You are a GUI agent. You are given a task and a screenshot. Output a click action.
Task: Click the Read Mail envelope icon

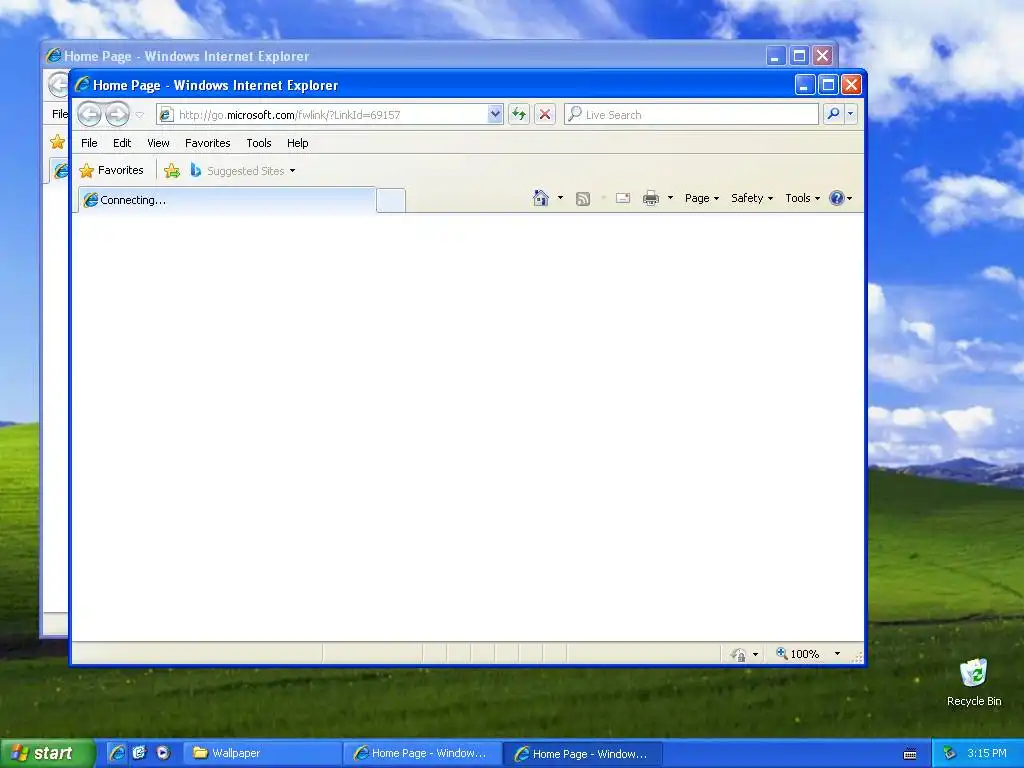click(622, 198)
